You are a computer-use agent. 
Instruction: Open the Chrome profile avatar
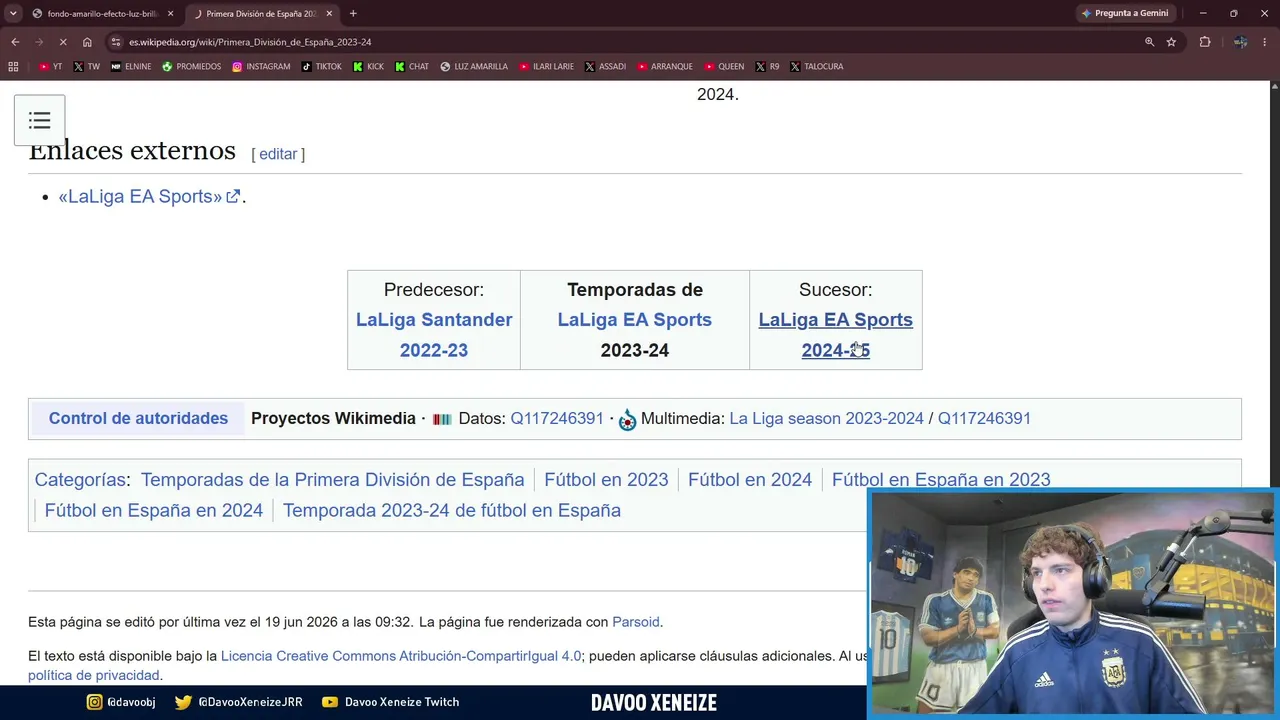pos(1240,42)
